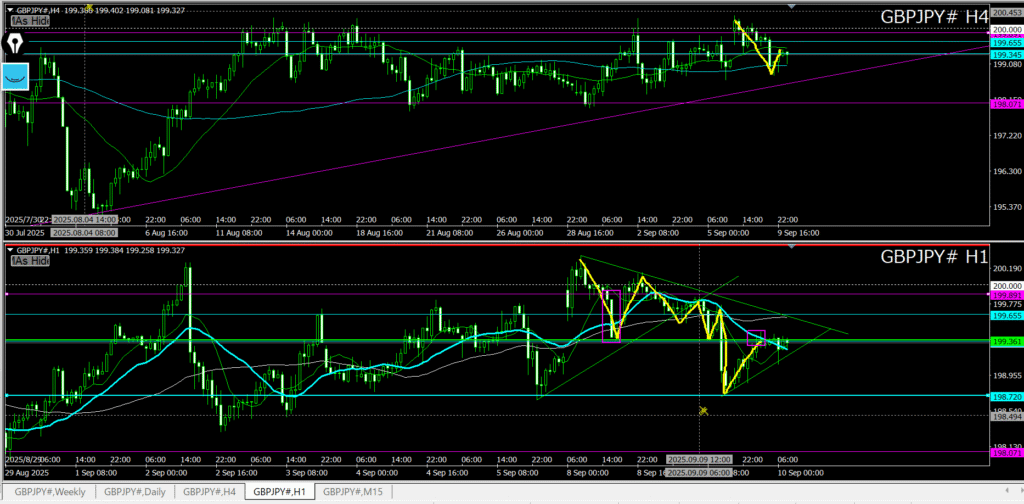Click the chart shift triangle atop H4 chart
The height and width of the screenshot is (504, 1024).
792,6
